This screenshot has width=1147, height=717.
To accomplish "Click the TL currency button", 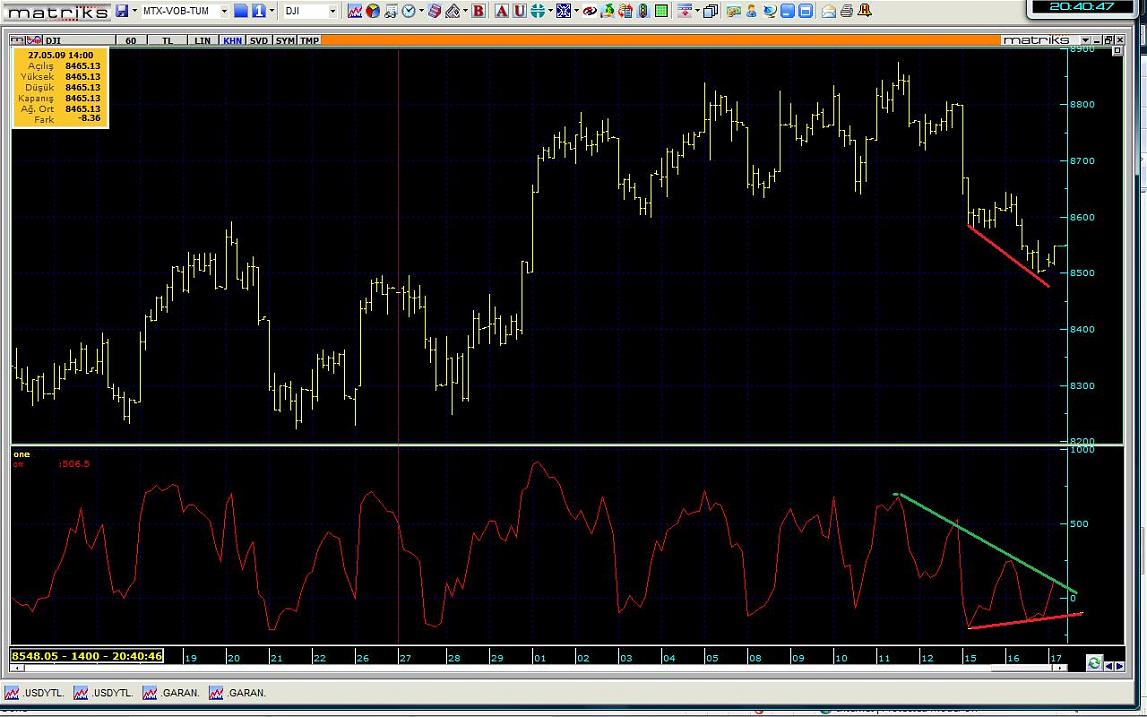I will [x=167, y=41].
